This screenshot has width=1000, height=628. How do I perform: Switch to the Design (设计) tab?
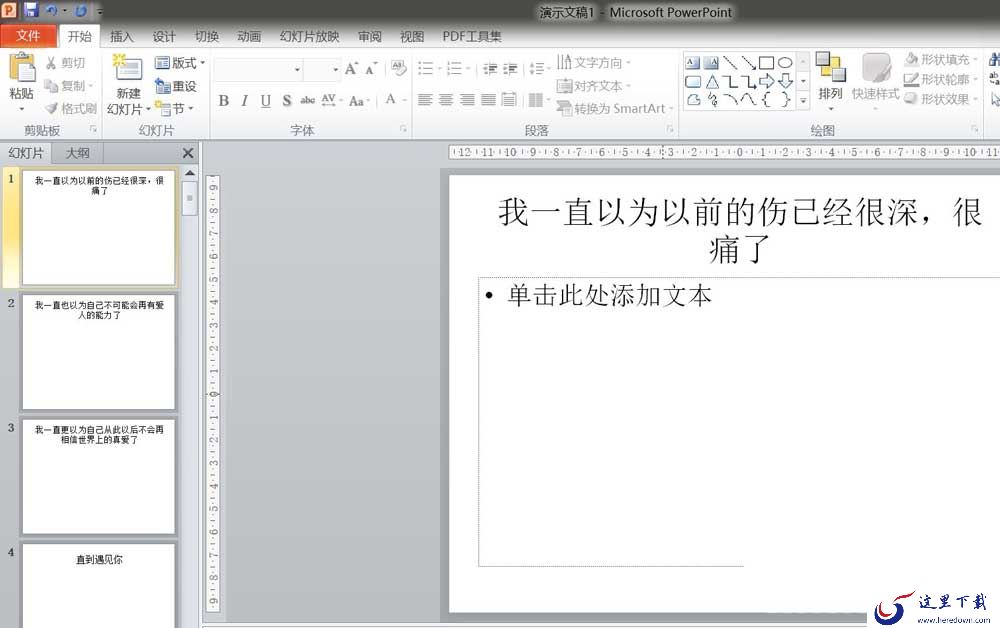pyautogui.click(x=164, y=37)
